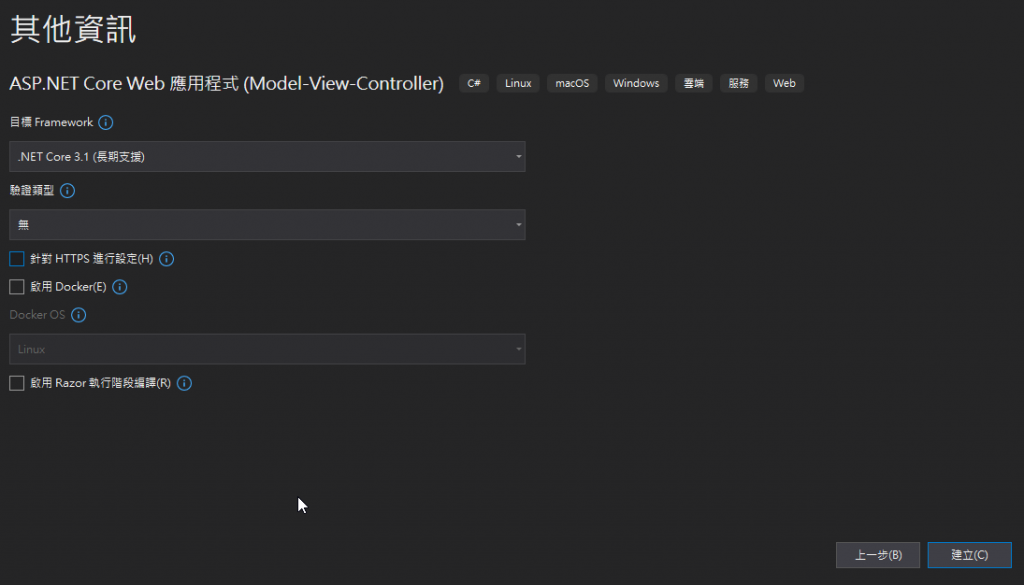Toggle 啟用 Razor 執行階段編譯 checkbox
This screenshot has width=1024, height=585.
pos(17,383)
